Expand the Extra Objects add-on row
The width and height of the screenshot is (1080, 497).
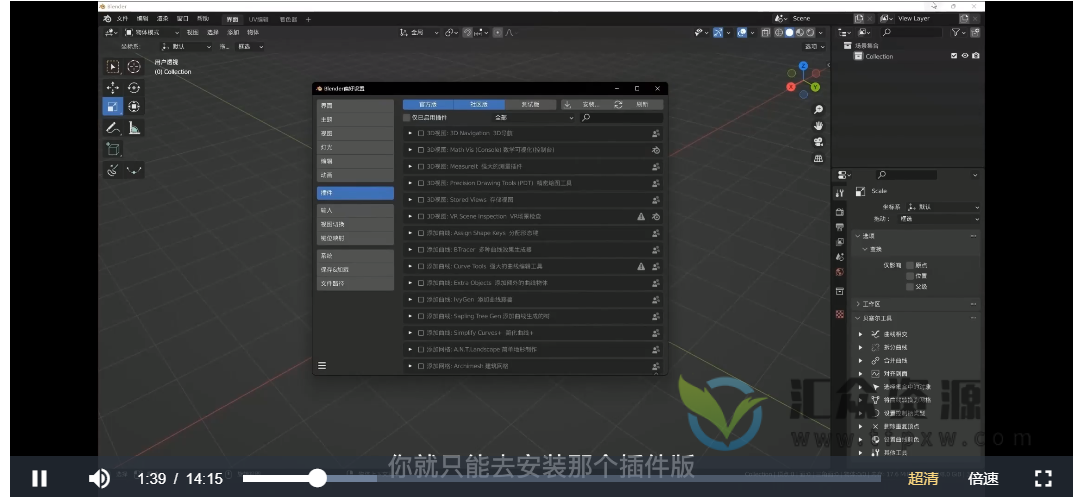411,283
